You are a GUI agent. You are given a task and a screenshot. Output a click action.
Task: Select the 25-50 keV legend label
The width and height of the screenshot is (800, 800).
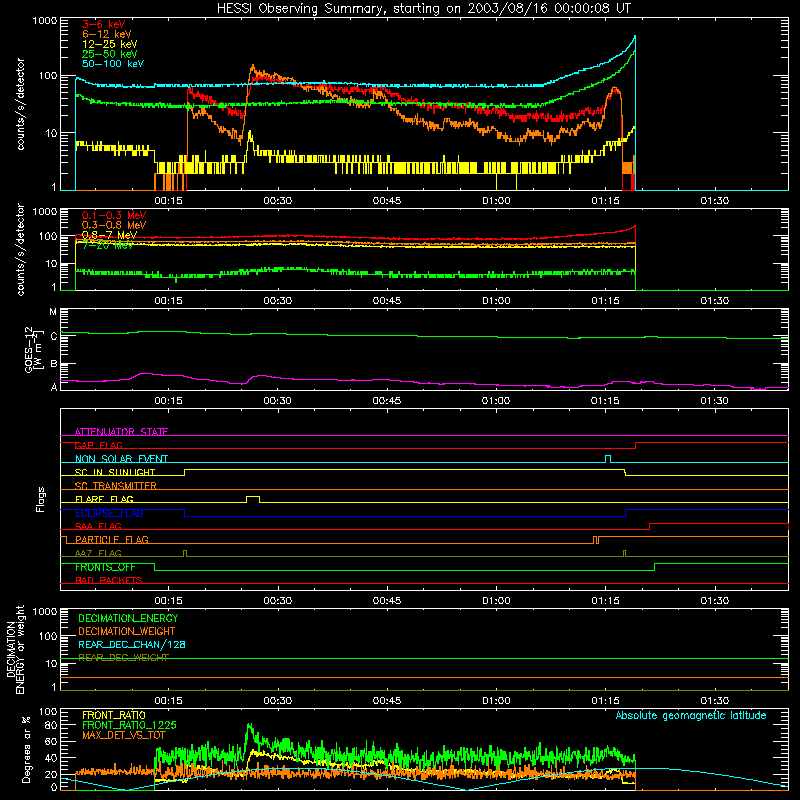click(x=110, y=54)
